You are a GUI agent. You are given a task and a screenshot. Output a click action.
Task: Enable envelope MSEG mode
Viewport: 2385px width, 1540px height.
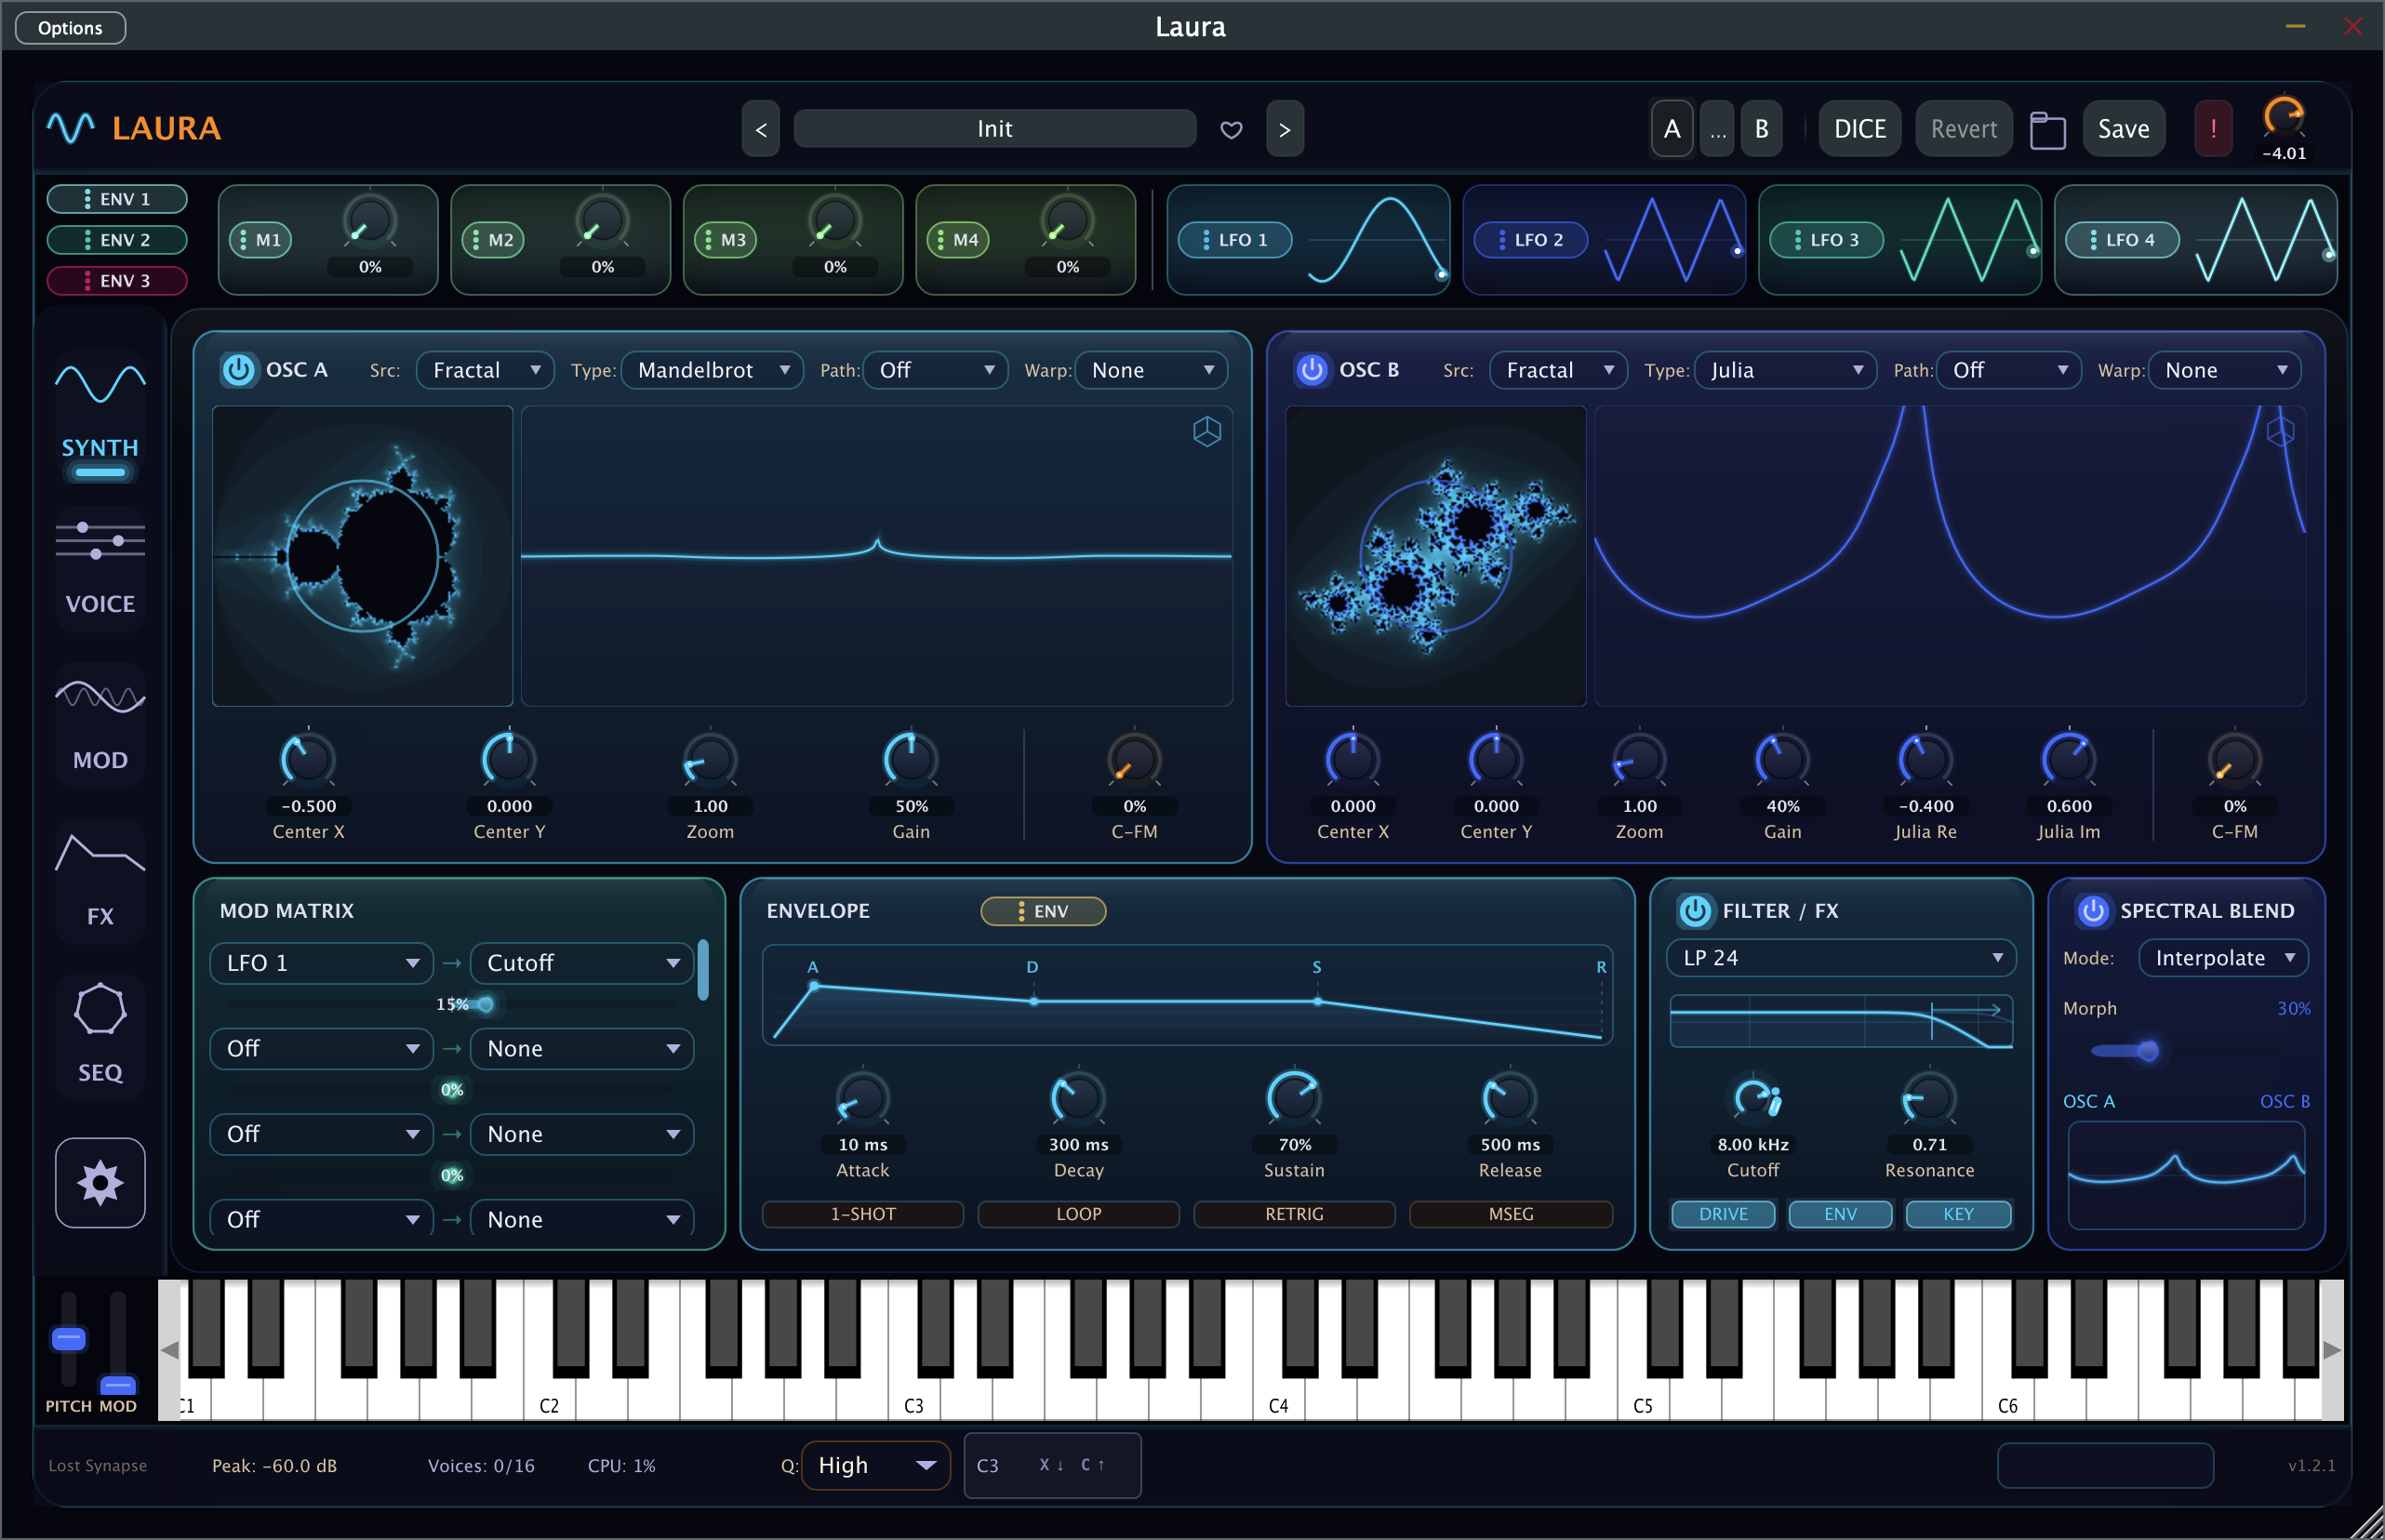click(x=1511, y=1214)
